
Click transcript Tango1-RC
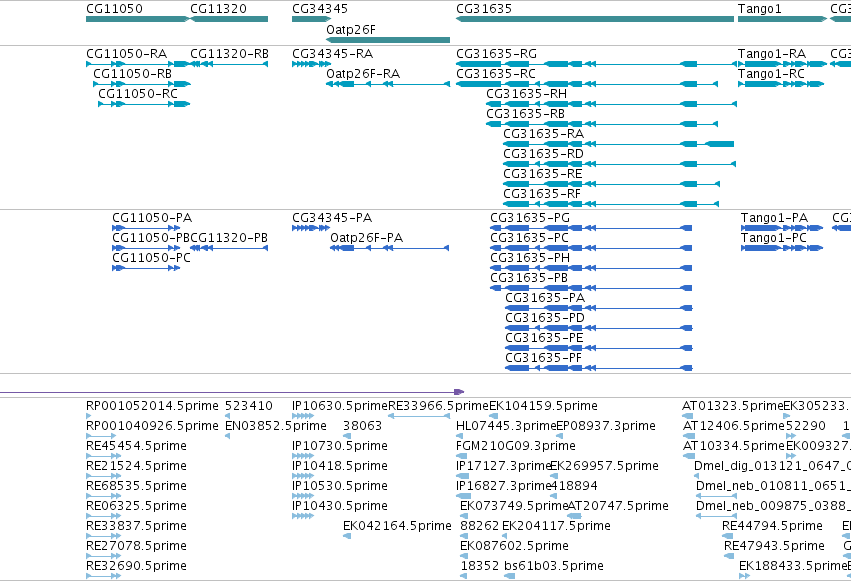coord(781,84)
